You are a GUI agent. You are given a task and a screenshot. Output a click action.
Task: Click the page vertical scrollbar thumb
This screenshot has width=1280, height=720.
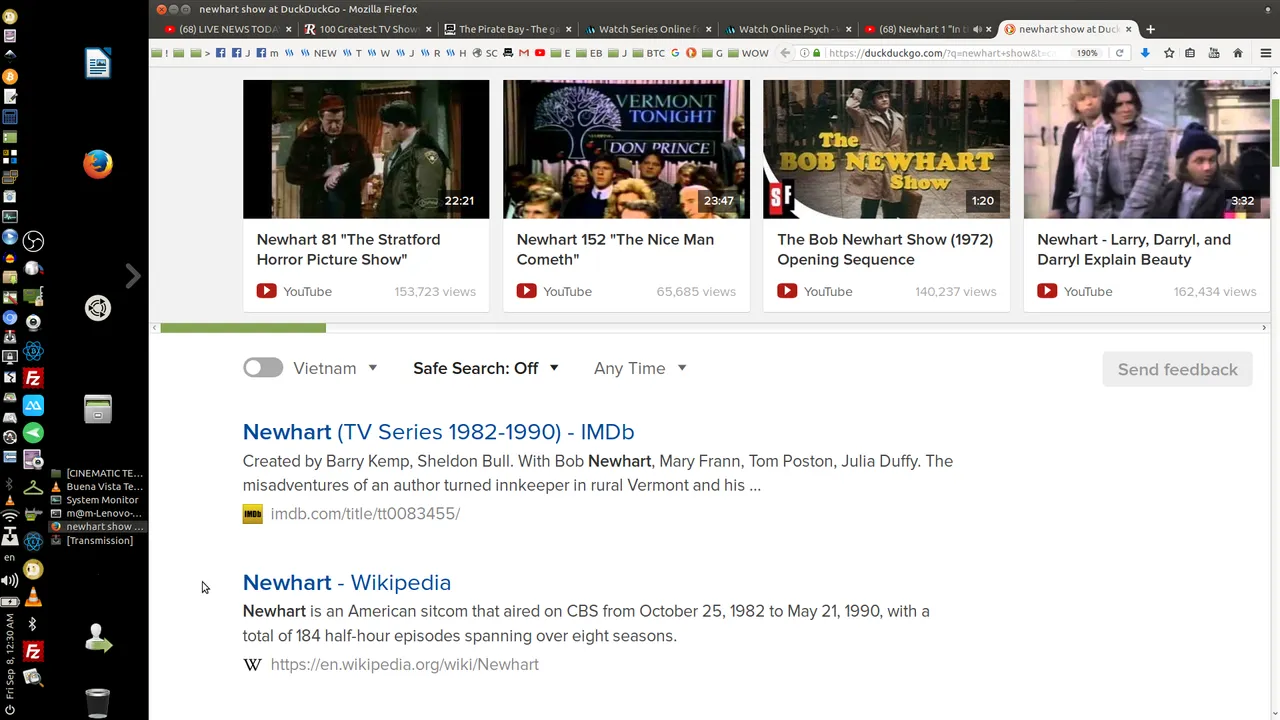click(1275, 133)
